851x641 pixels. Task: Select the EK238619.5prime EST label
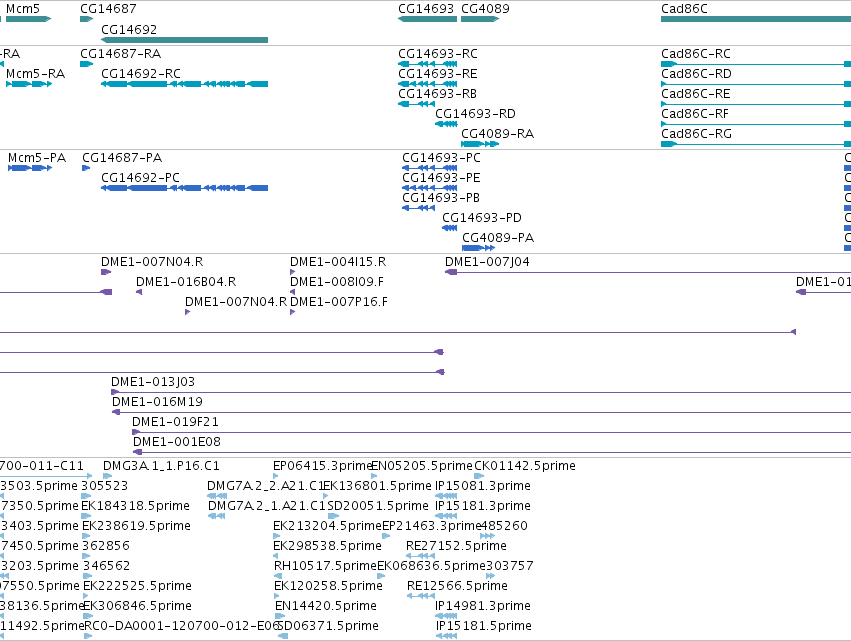tap(136, 526)
